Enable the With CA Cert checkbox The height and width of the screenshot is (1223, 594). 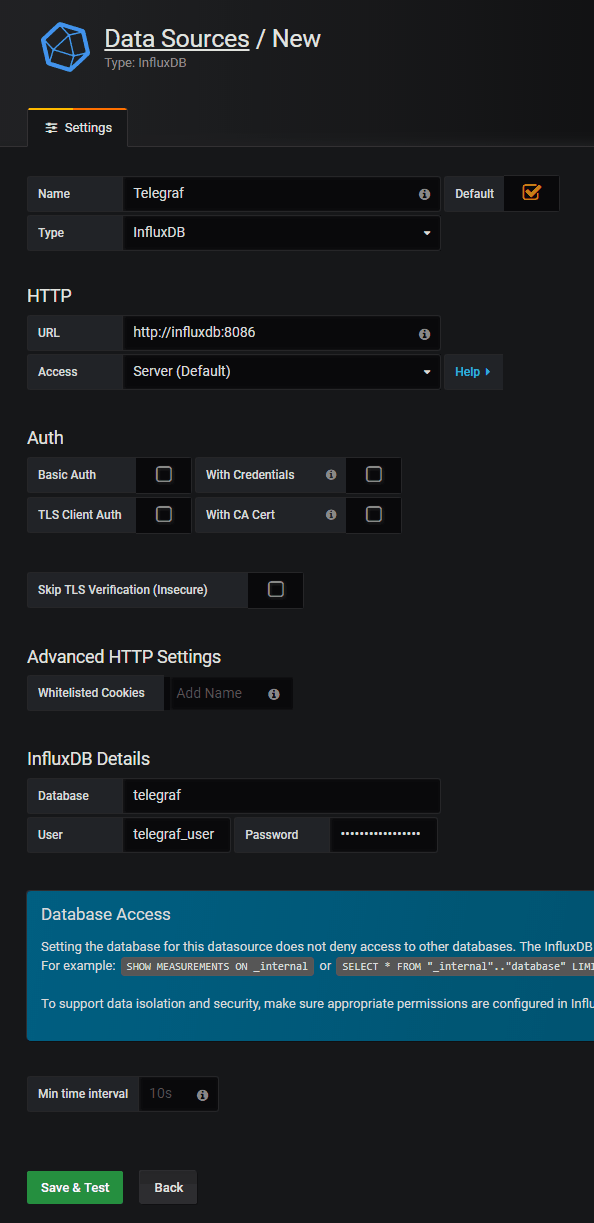[x=374, y=514]
